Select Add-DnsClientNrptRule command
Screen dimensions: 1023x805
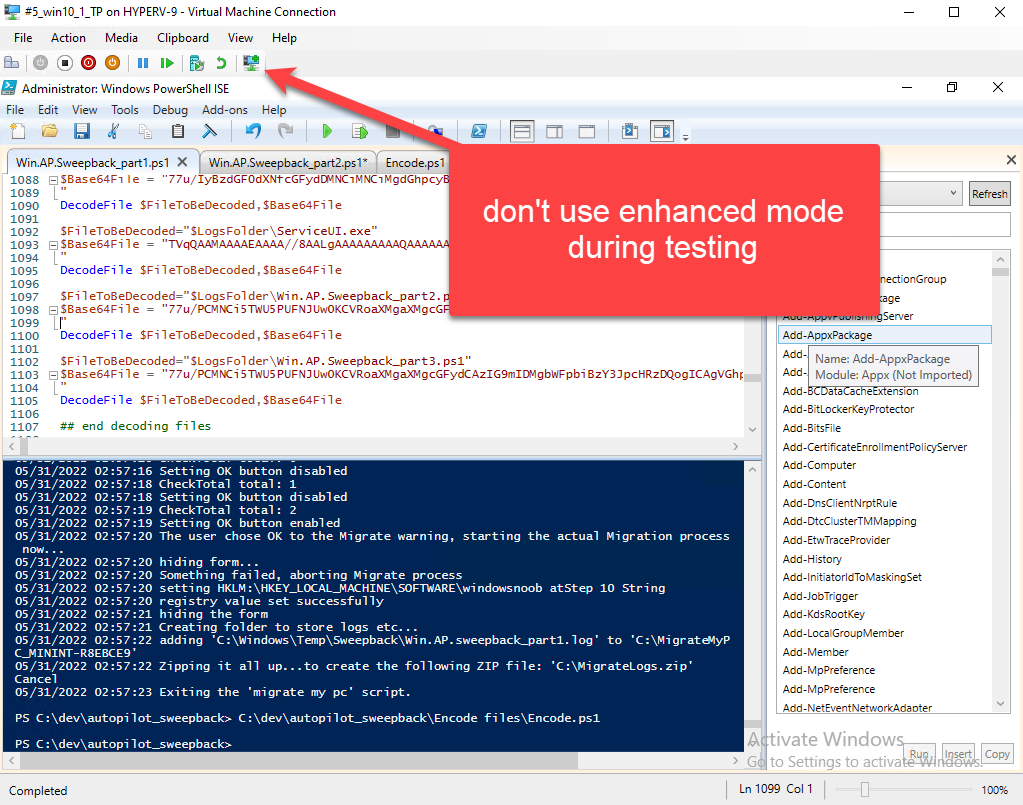(x=840, y=503)
